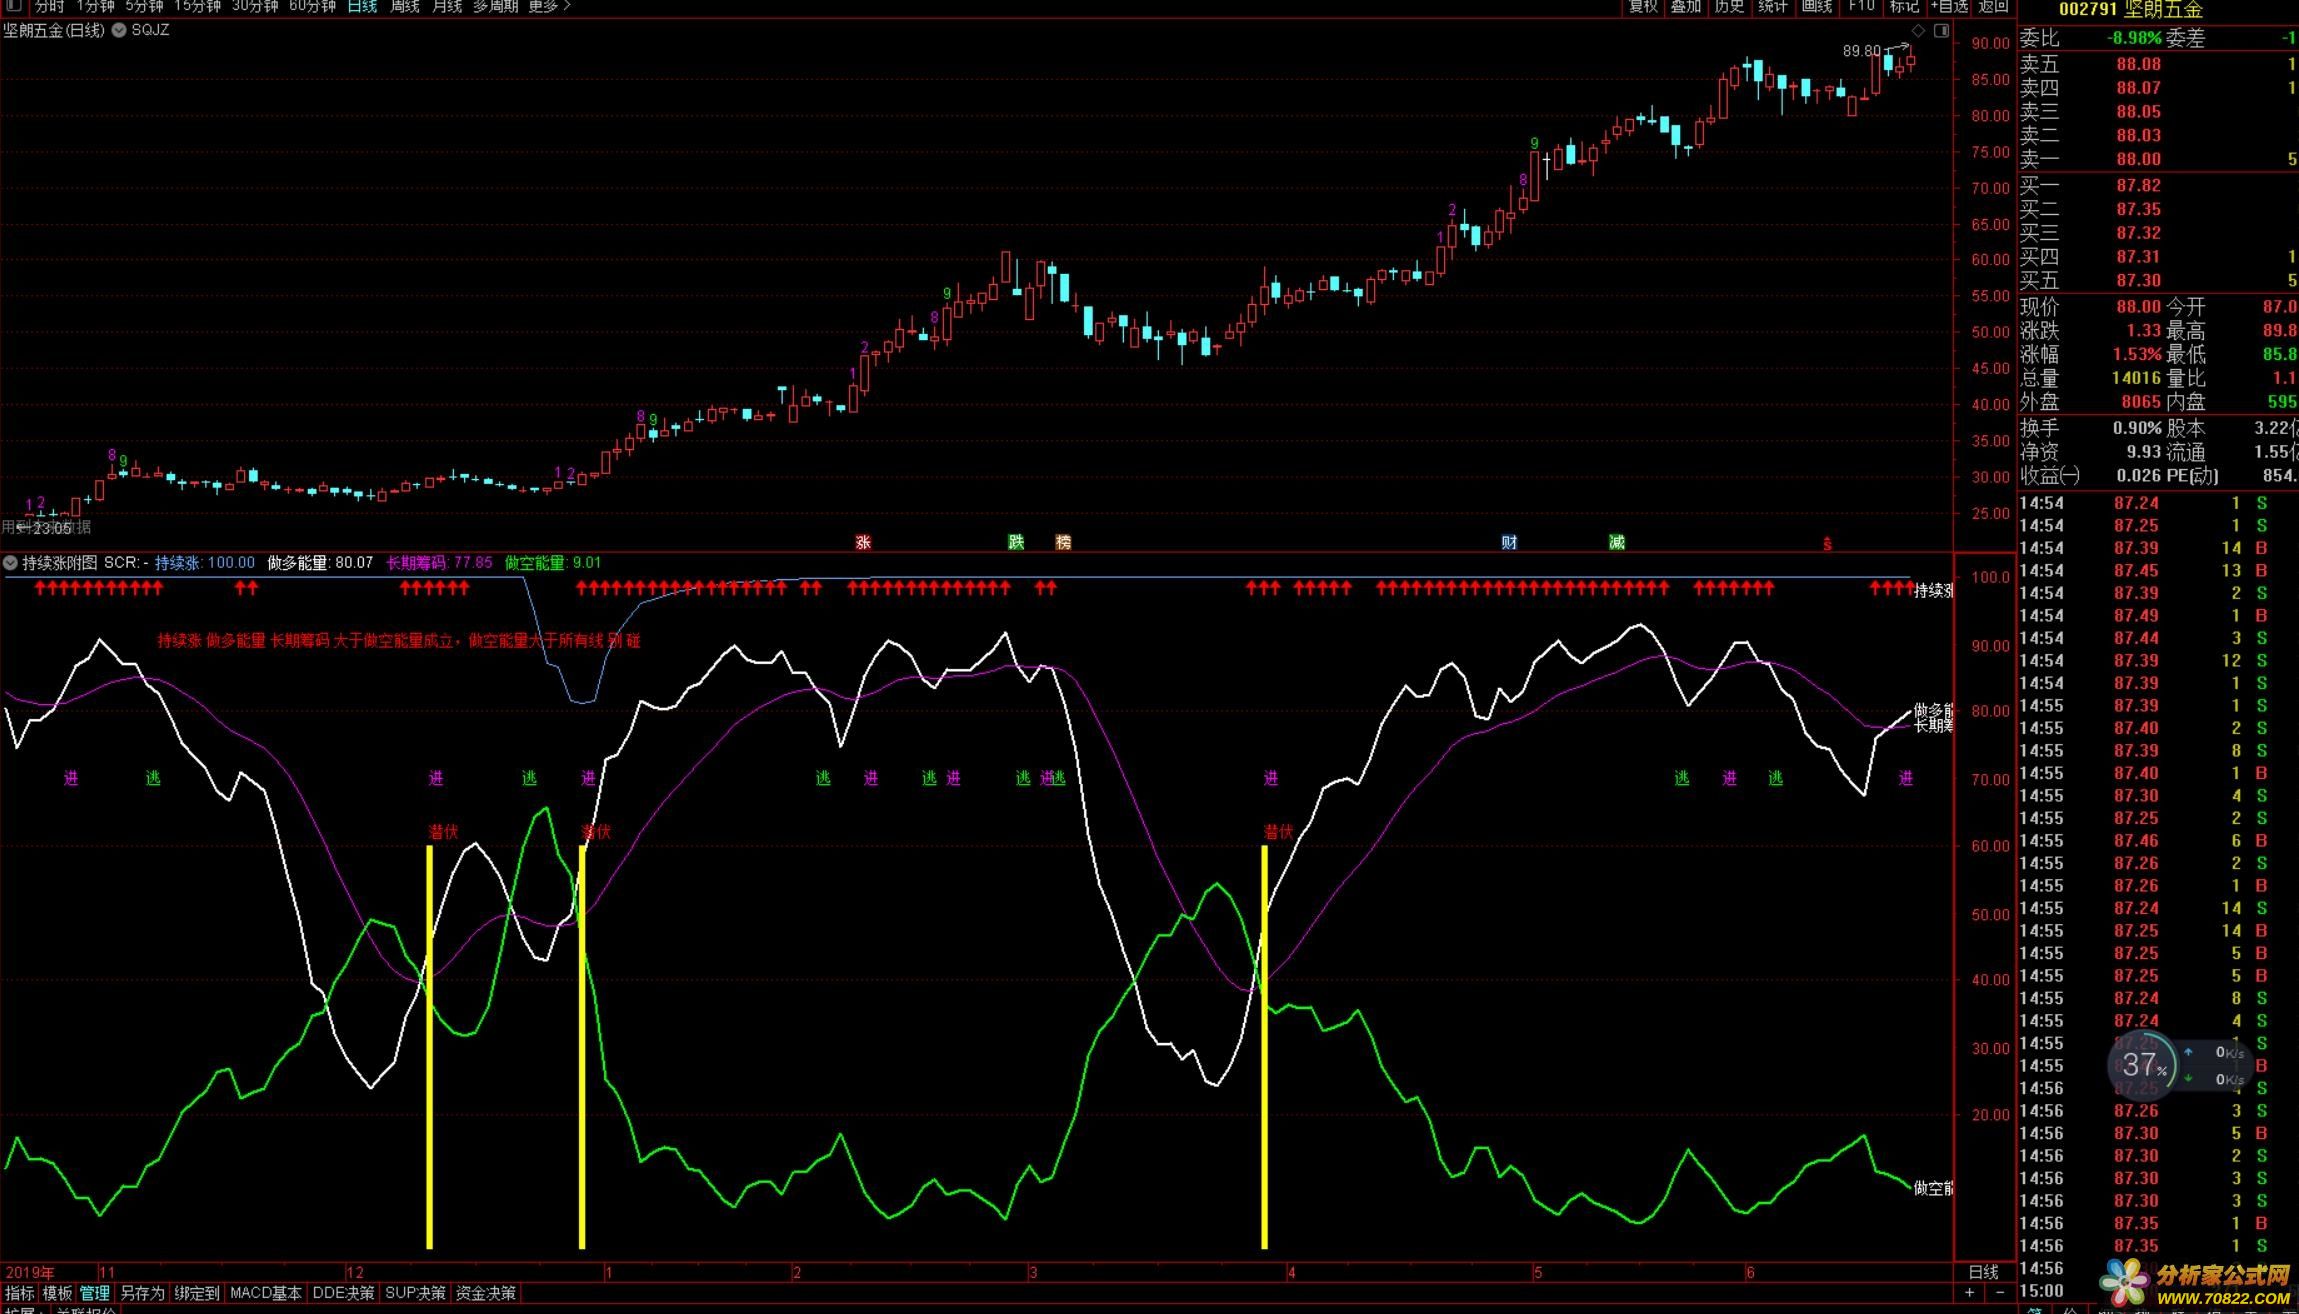Click stock title 002791 坚朗五金
2299x1314 pixels.
click(x=2130, y=10)
